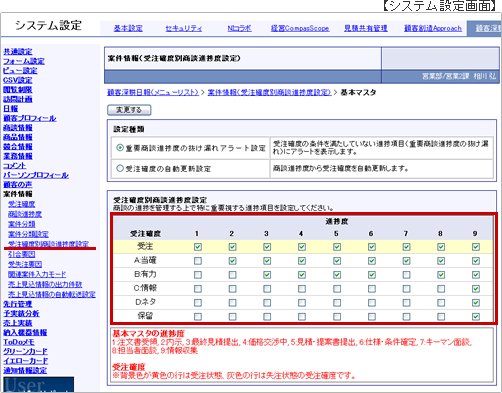Uncheck A:当確 row progress 6 checkbox

[372, 261]
